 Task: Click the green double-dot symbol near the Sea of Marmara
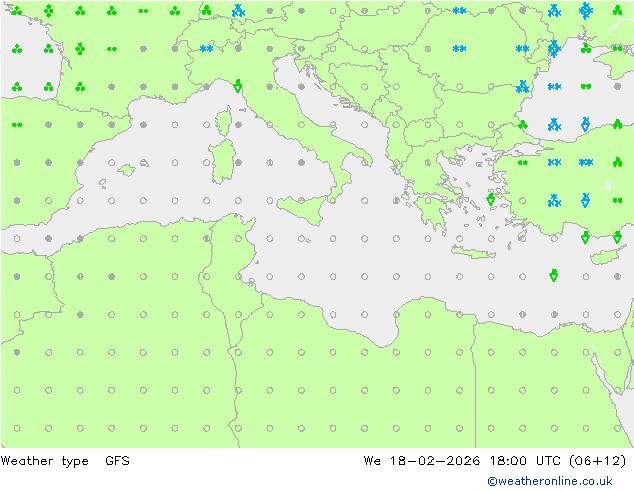[522, 163]
